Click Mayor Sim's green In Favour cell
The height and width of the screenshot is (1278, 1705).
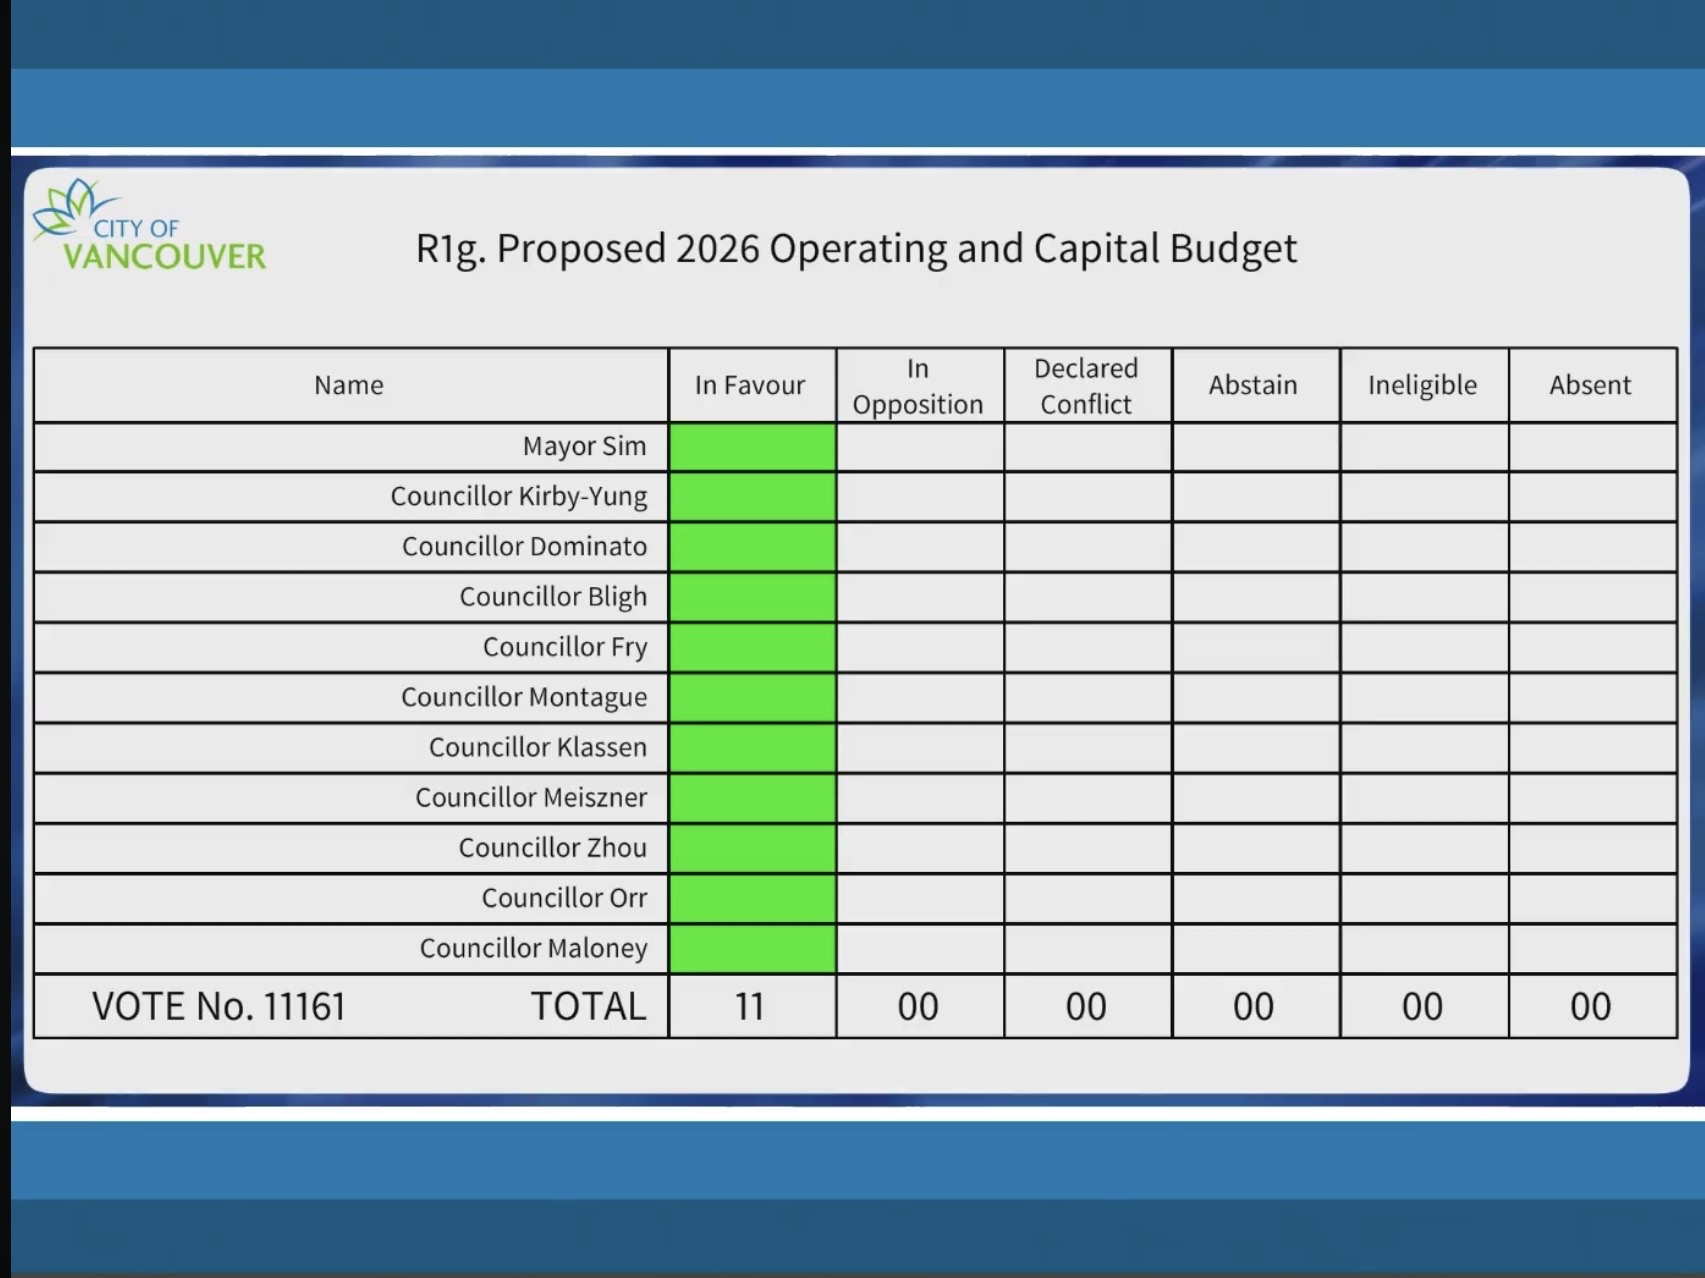tap(752, 447)
